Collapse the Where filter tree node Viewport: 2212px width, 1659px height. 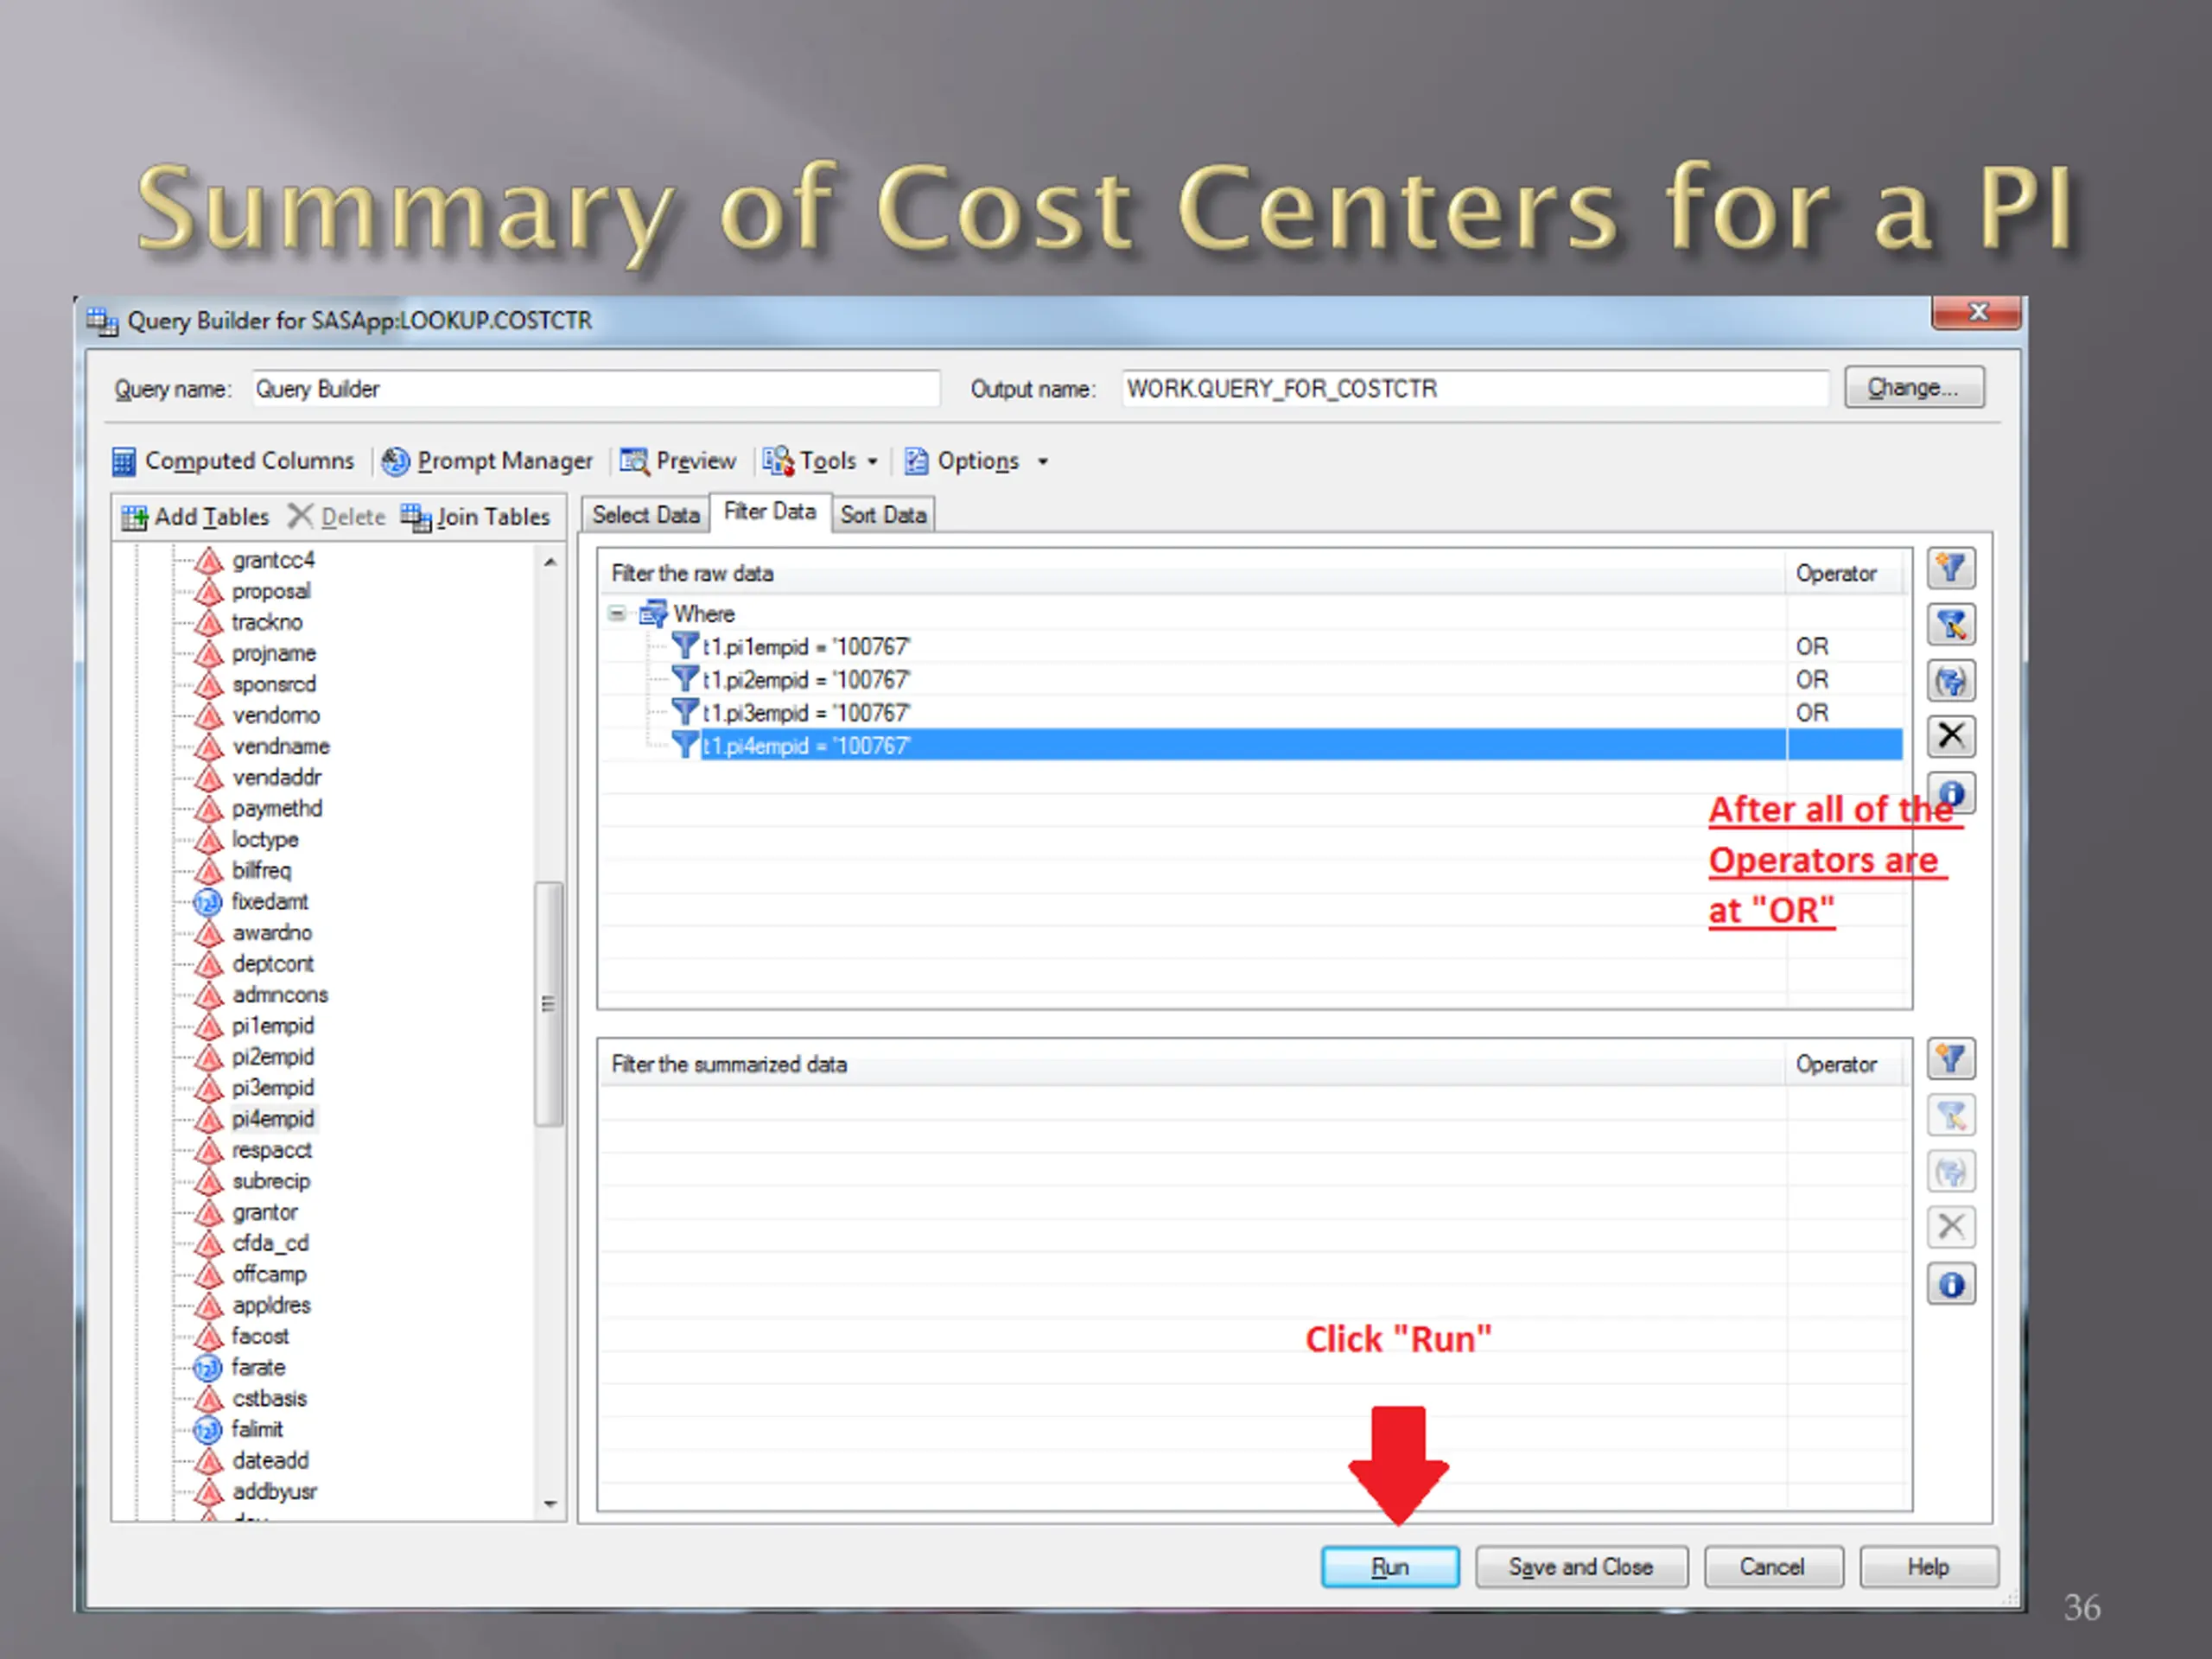pos(617,613)
